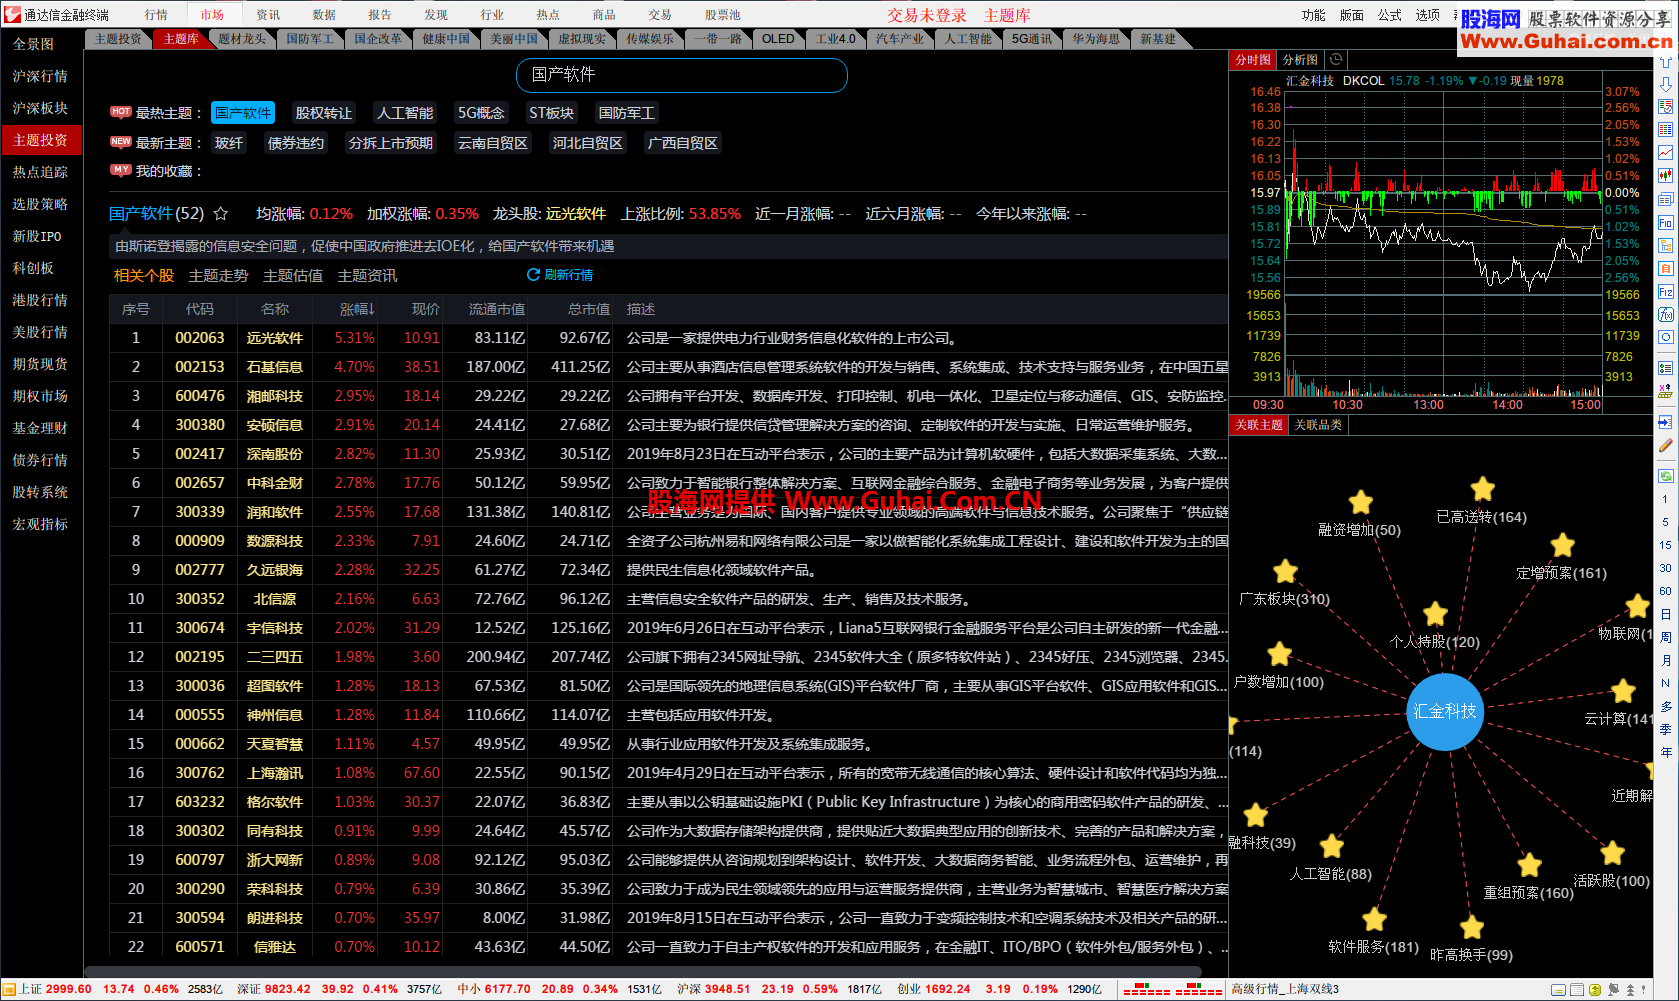
Task: Select the 1-minute period button
Action: (x=1665, y=499)
